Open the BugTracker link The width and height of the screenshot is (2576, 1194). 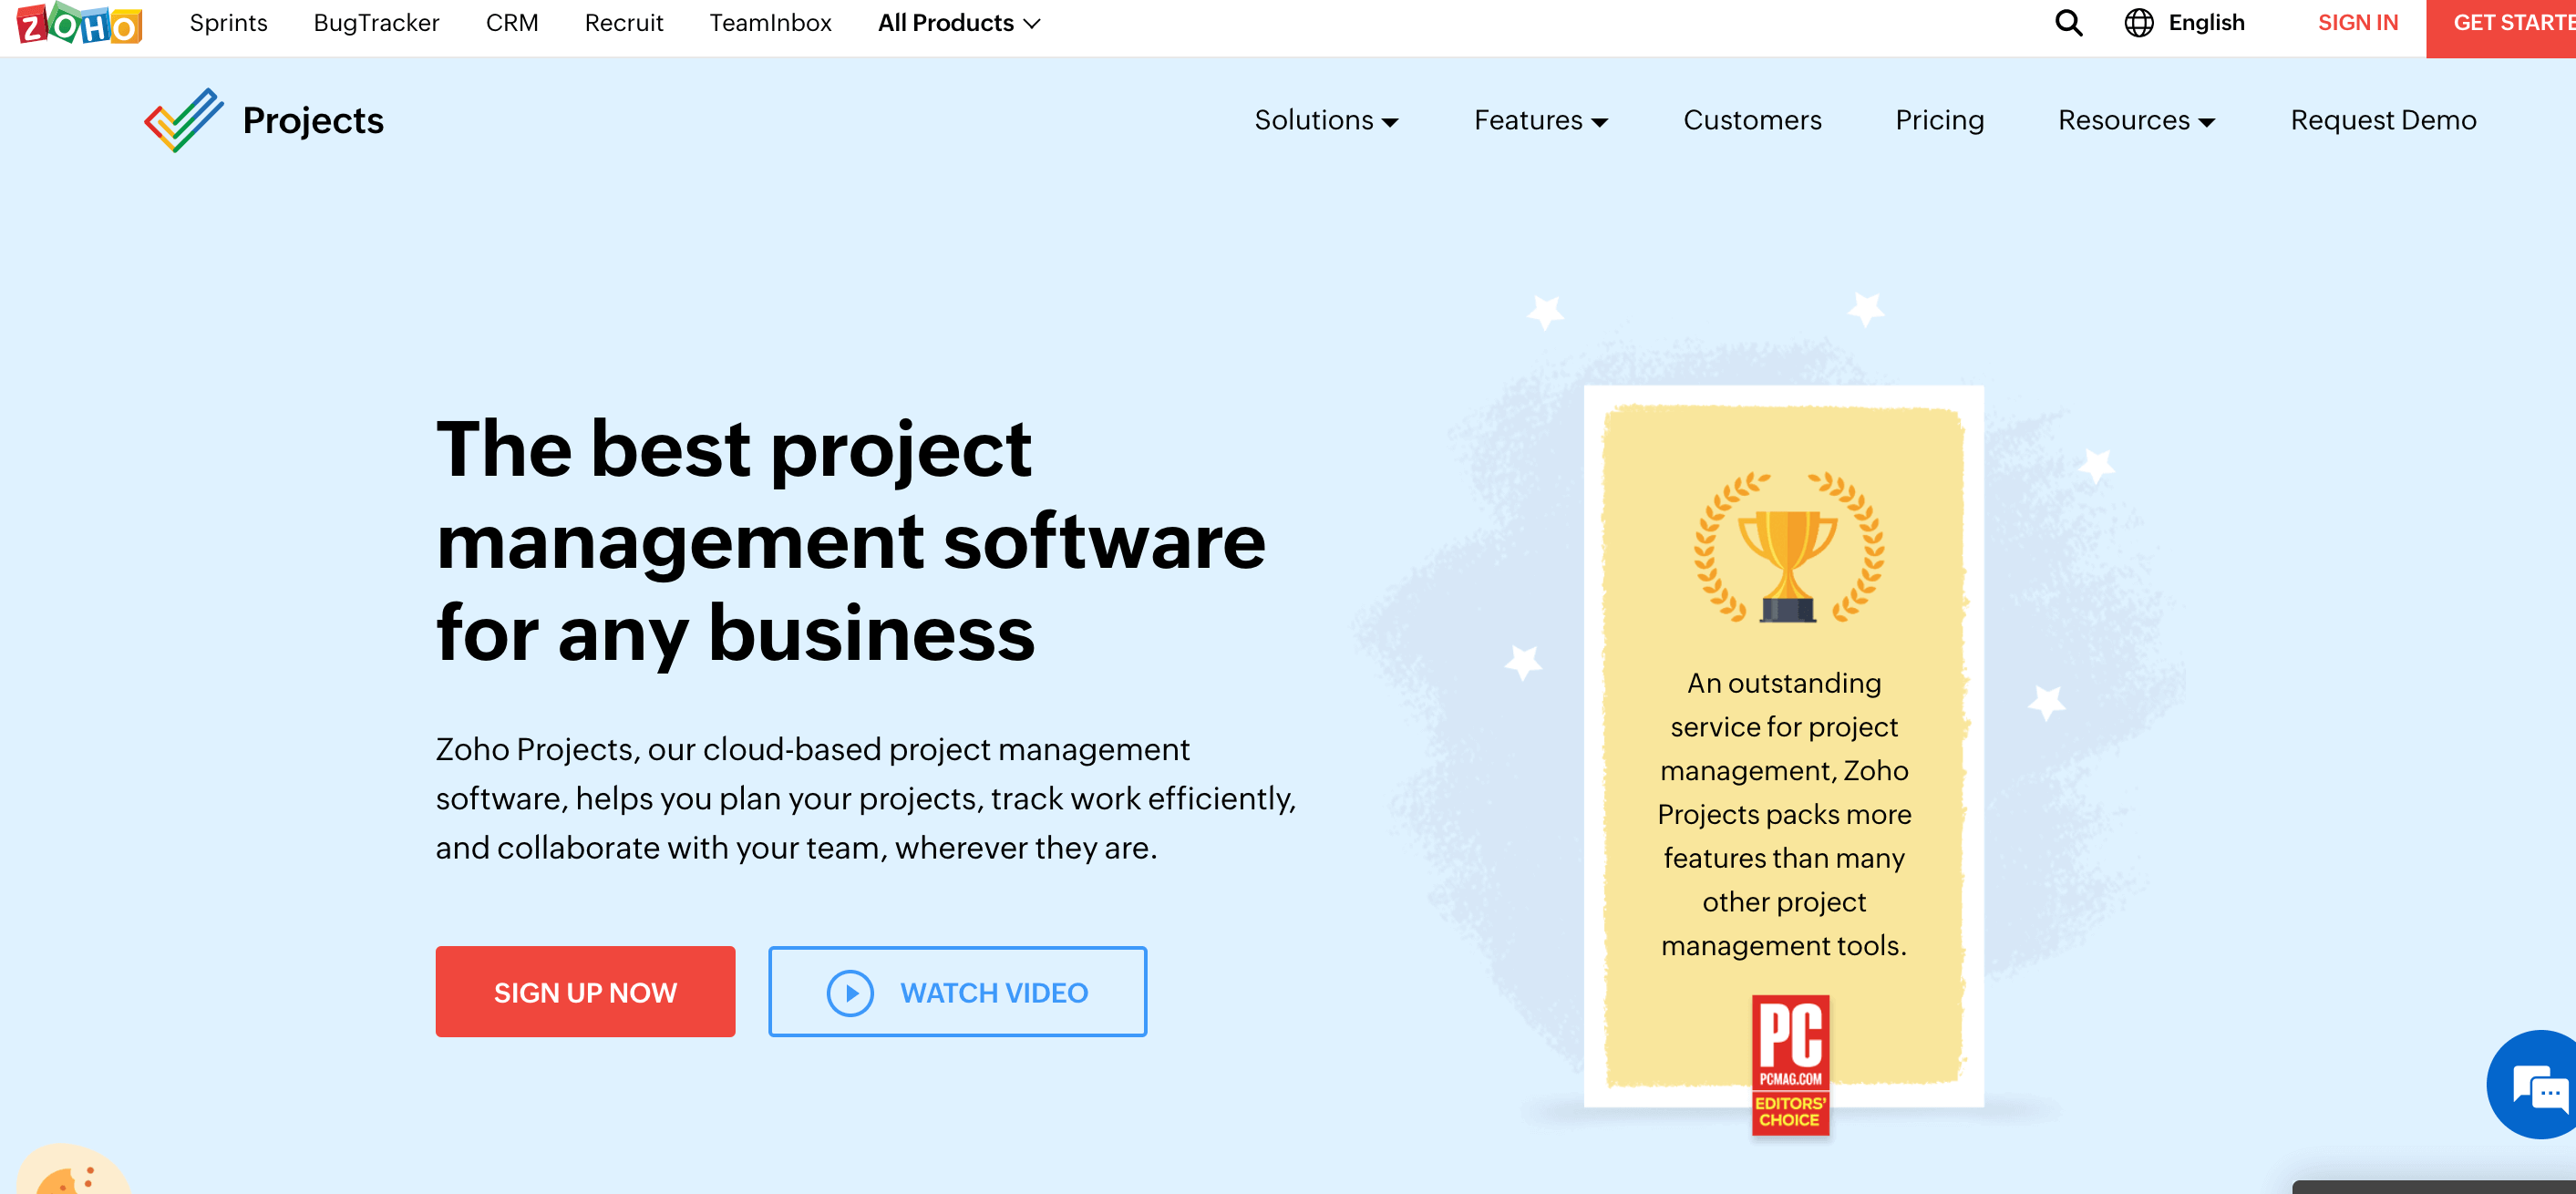376,23
